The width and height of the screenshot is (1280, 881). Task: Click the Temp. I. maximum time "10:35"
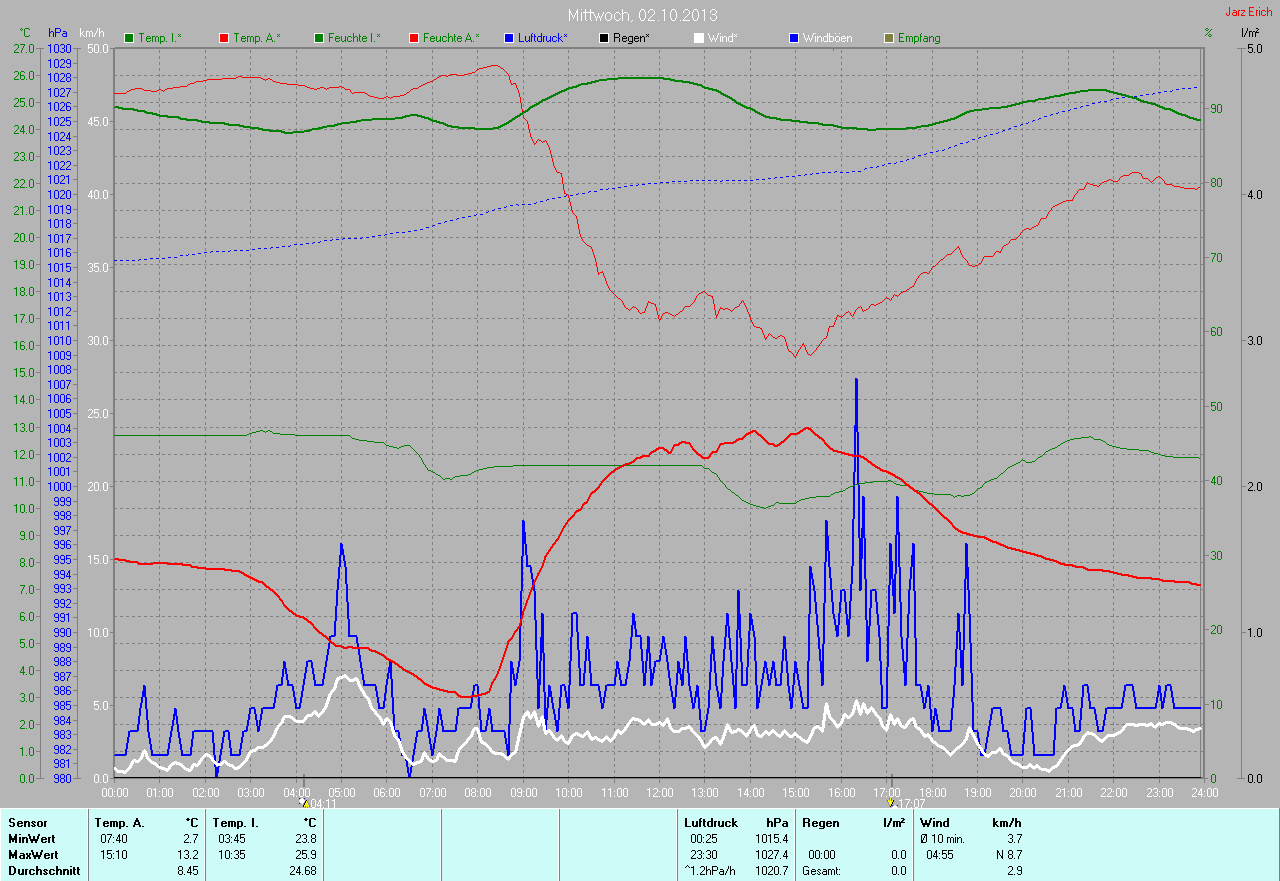pos(231,855)
